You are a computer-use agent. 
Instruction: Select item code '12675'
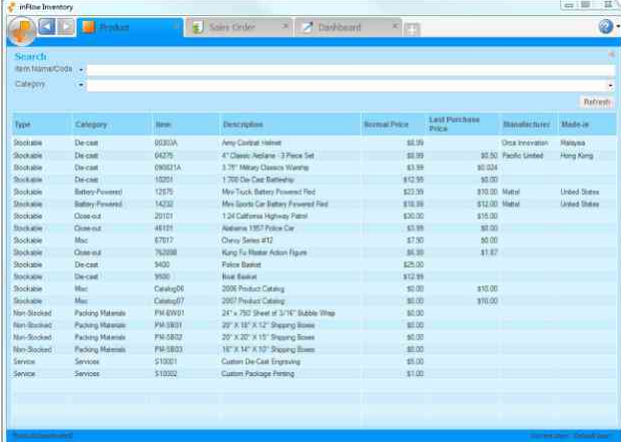(x=164, y=192)
